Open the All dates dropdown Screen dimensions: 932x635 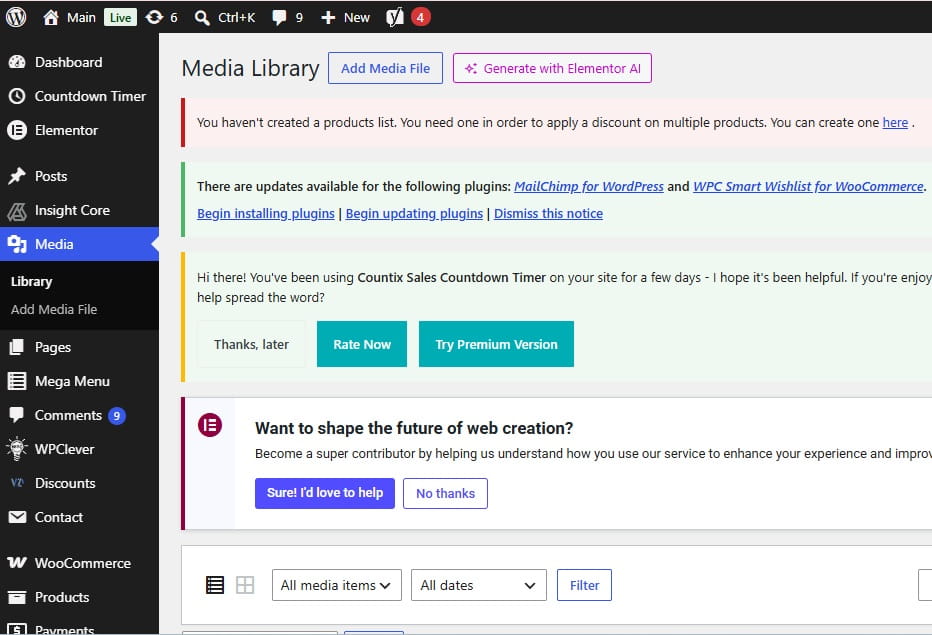pyautogui.click(x=478, y=585)
